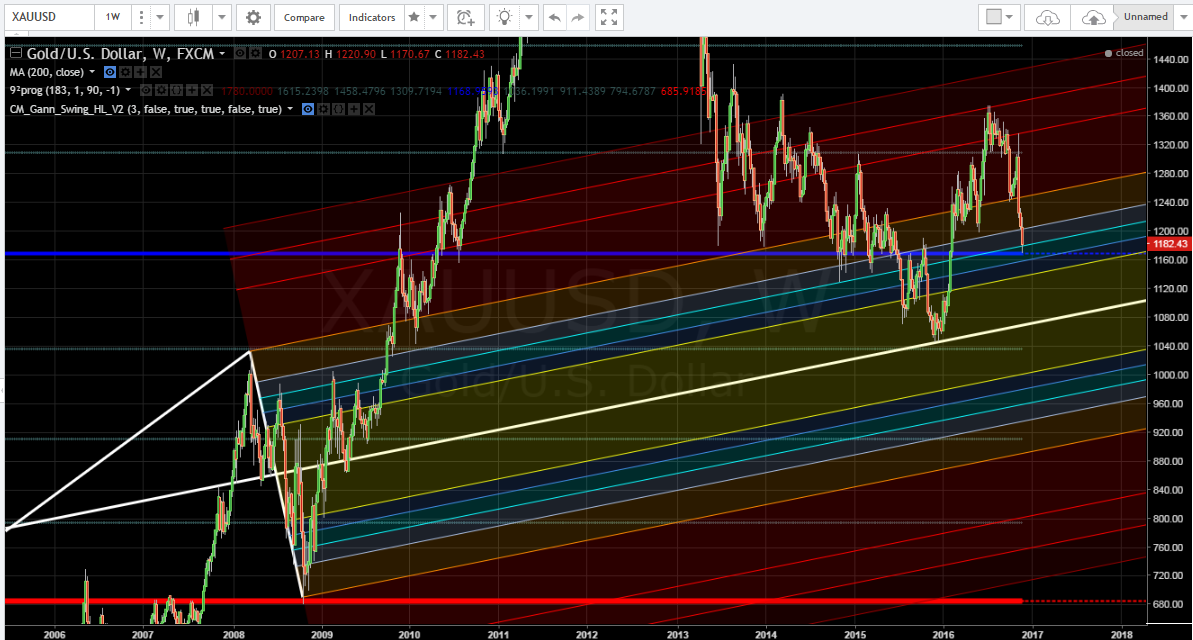1193x640 pixels.
Task: Open the 1W interval selector
Action: (x=111, y=17)
